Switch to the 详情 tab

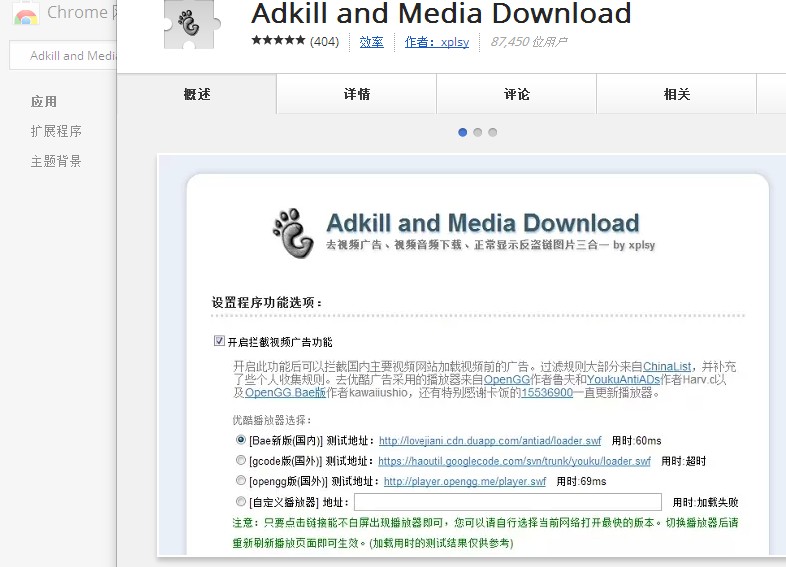(x=357, y=94)
